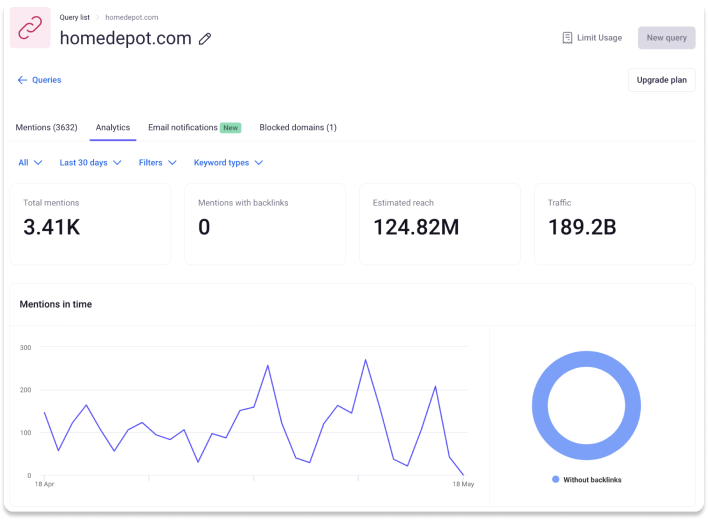Click the 100 y-axis label
Image resolution: width=708 pixels, height=520 pixels.
(25, 432)
